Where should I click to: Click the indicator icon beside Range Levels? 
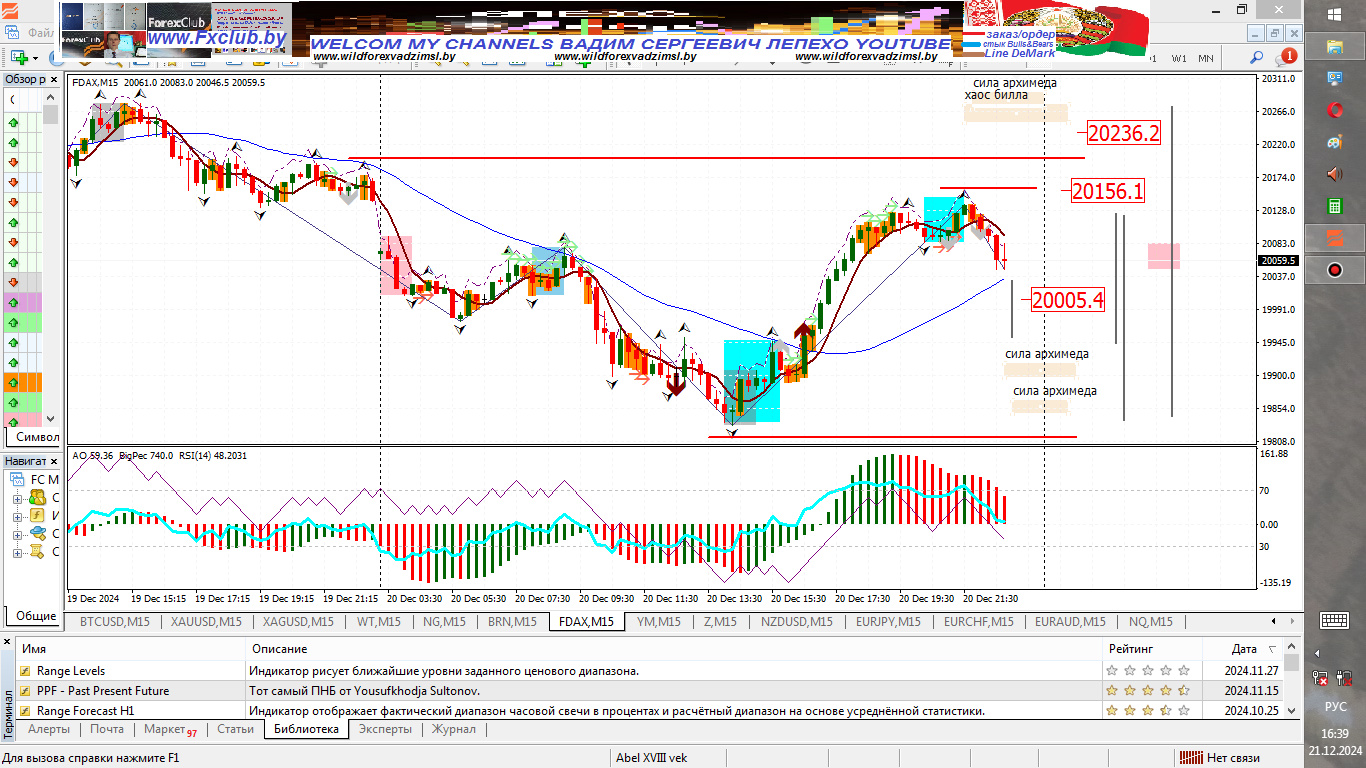click(26, 671)
